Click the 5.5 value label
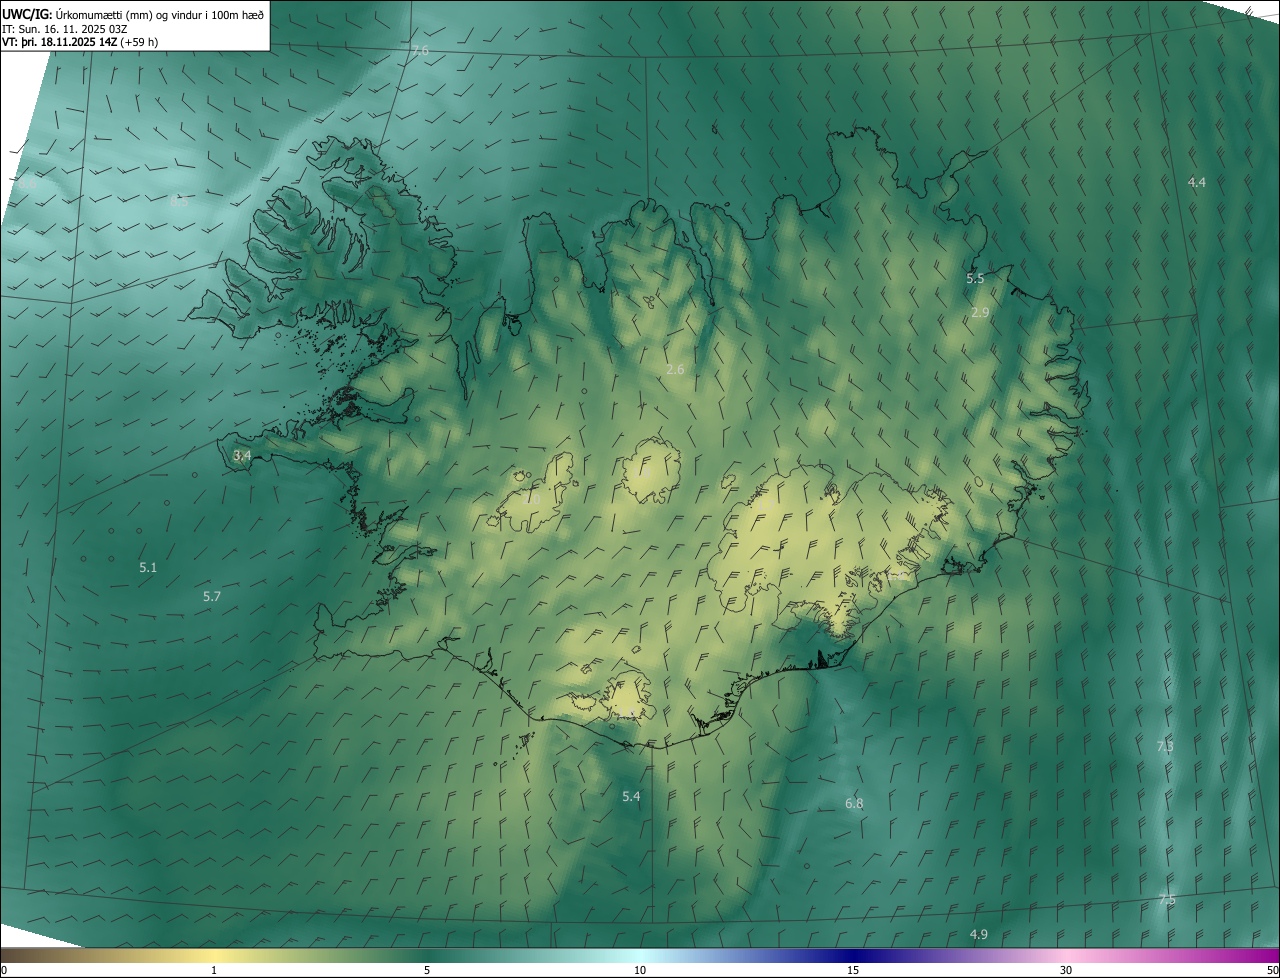Screen dimensions: 1280x978 [x=975, y=279]
